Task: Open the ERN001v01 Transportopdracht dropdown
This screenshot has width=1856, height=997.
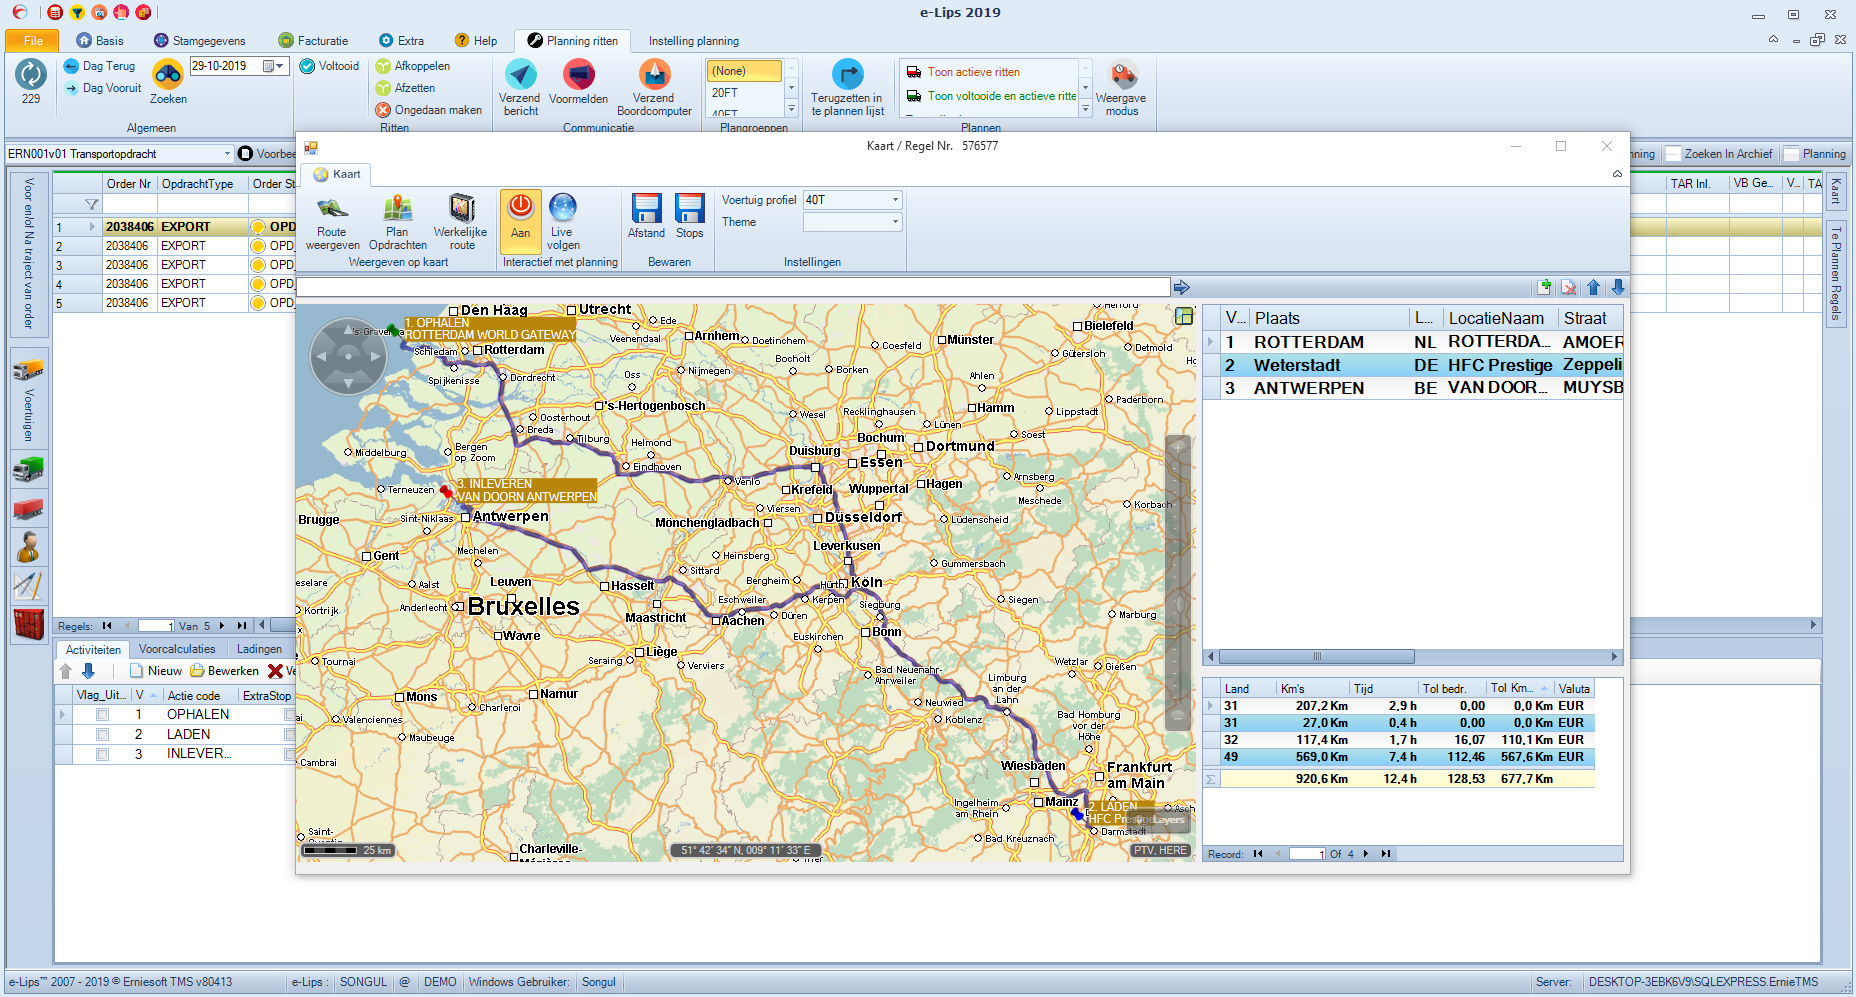Action: point(228,154)
